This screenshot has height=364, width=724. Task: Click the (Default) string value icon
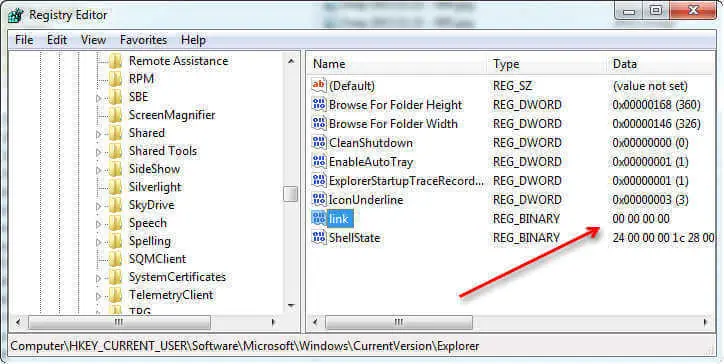(319, 85)
